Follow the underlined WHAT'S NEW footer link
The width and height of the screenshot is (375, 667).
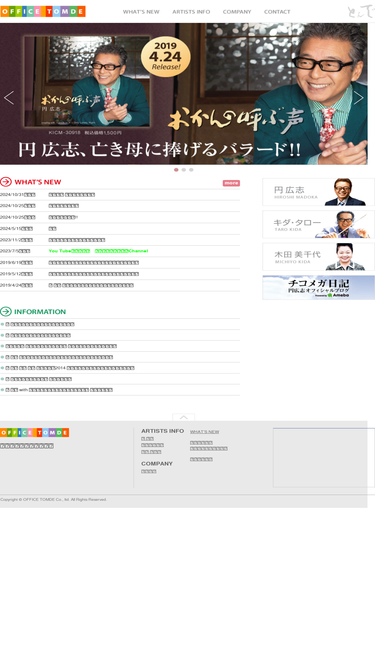point(205,432)
